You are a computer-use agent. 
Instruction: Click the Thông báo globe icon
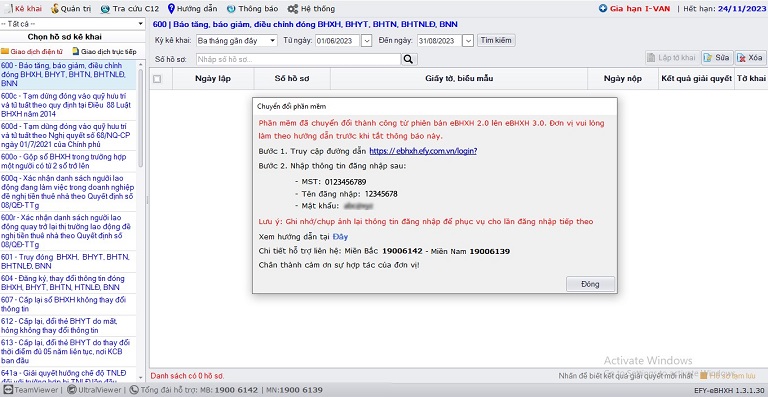(x=231, y=8)
